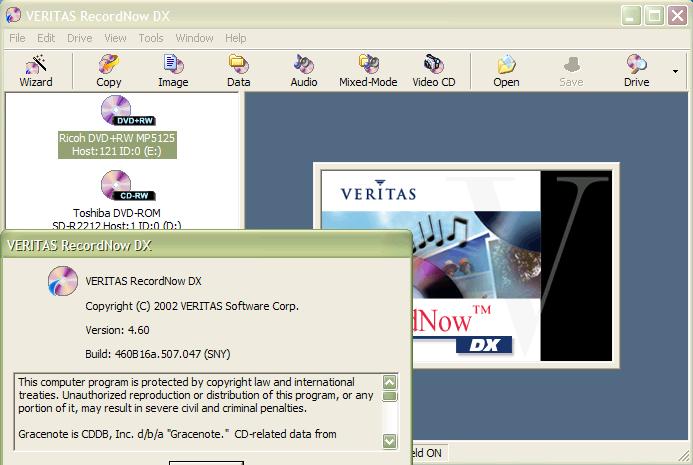Click the Toshiba DVD-ROM drive label
Image resolution: width=693 pixels, height=465 pixels.
[117, 219]
